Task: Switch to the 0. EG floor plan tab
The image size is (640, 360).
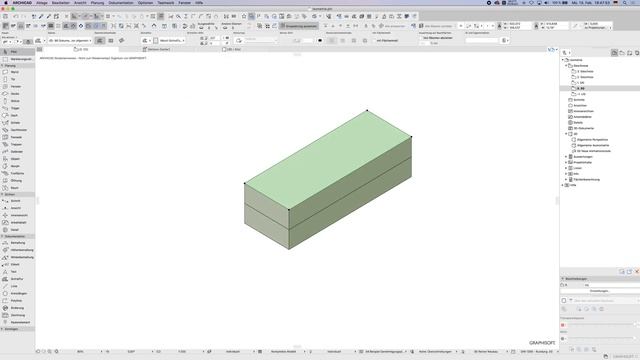Action: point(82,49)
